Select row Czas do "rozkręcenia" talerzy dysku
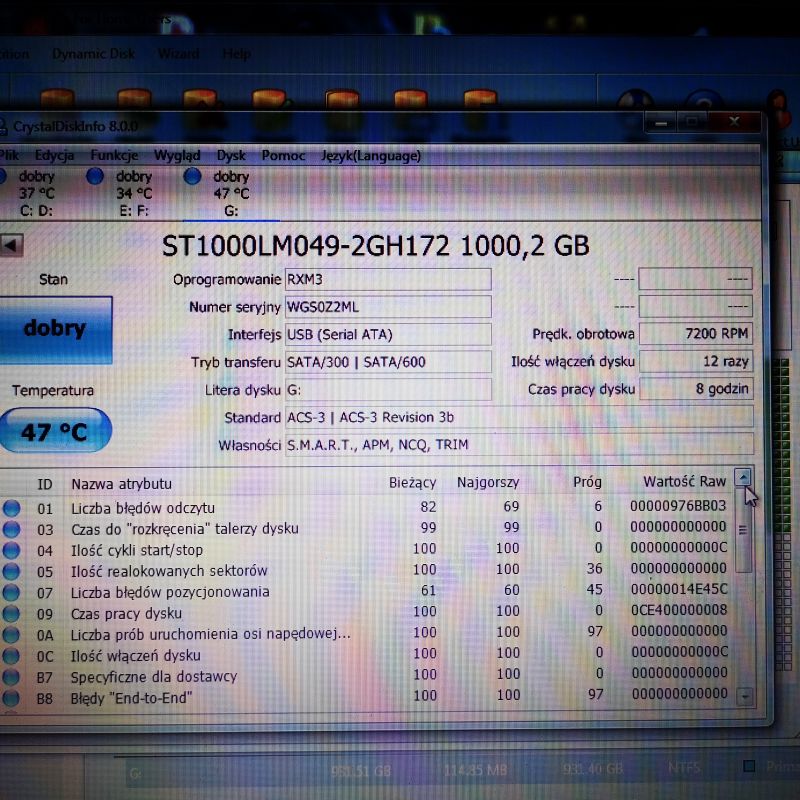Viewport: 800px width, 800px height. pos(367,528)
